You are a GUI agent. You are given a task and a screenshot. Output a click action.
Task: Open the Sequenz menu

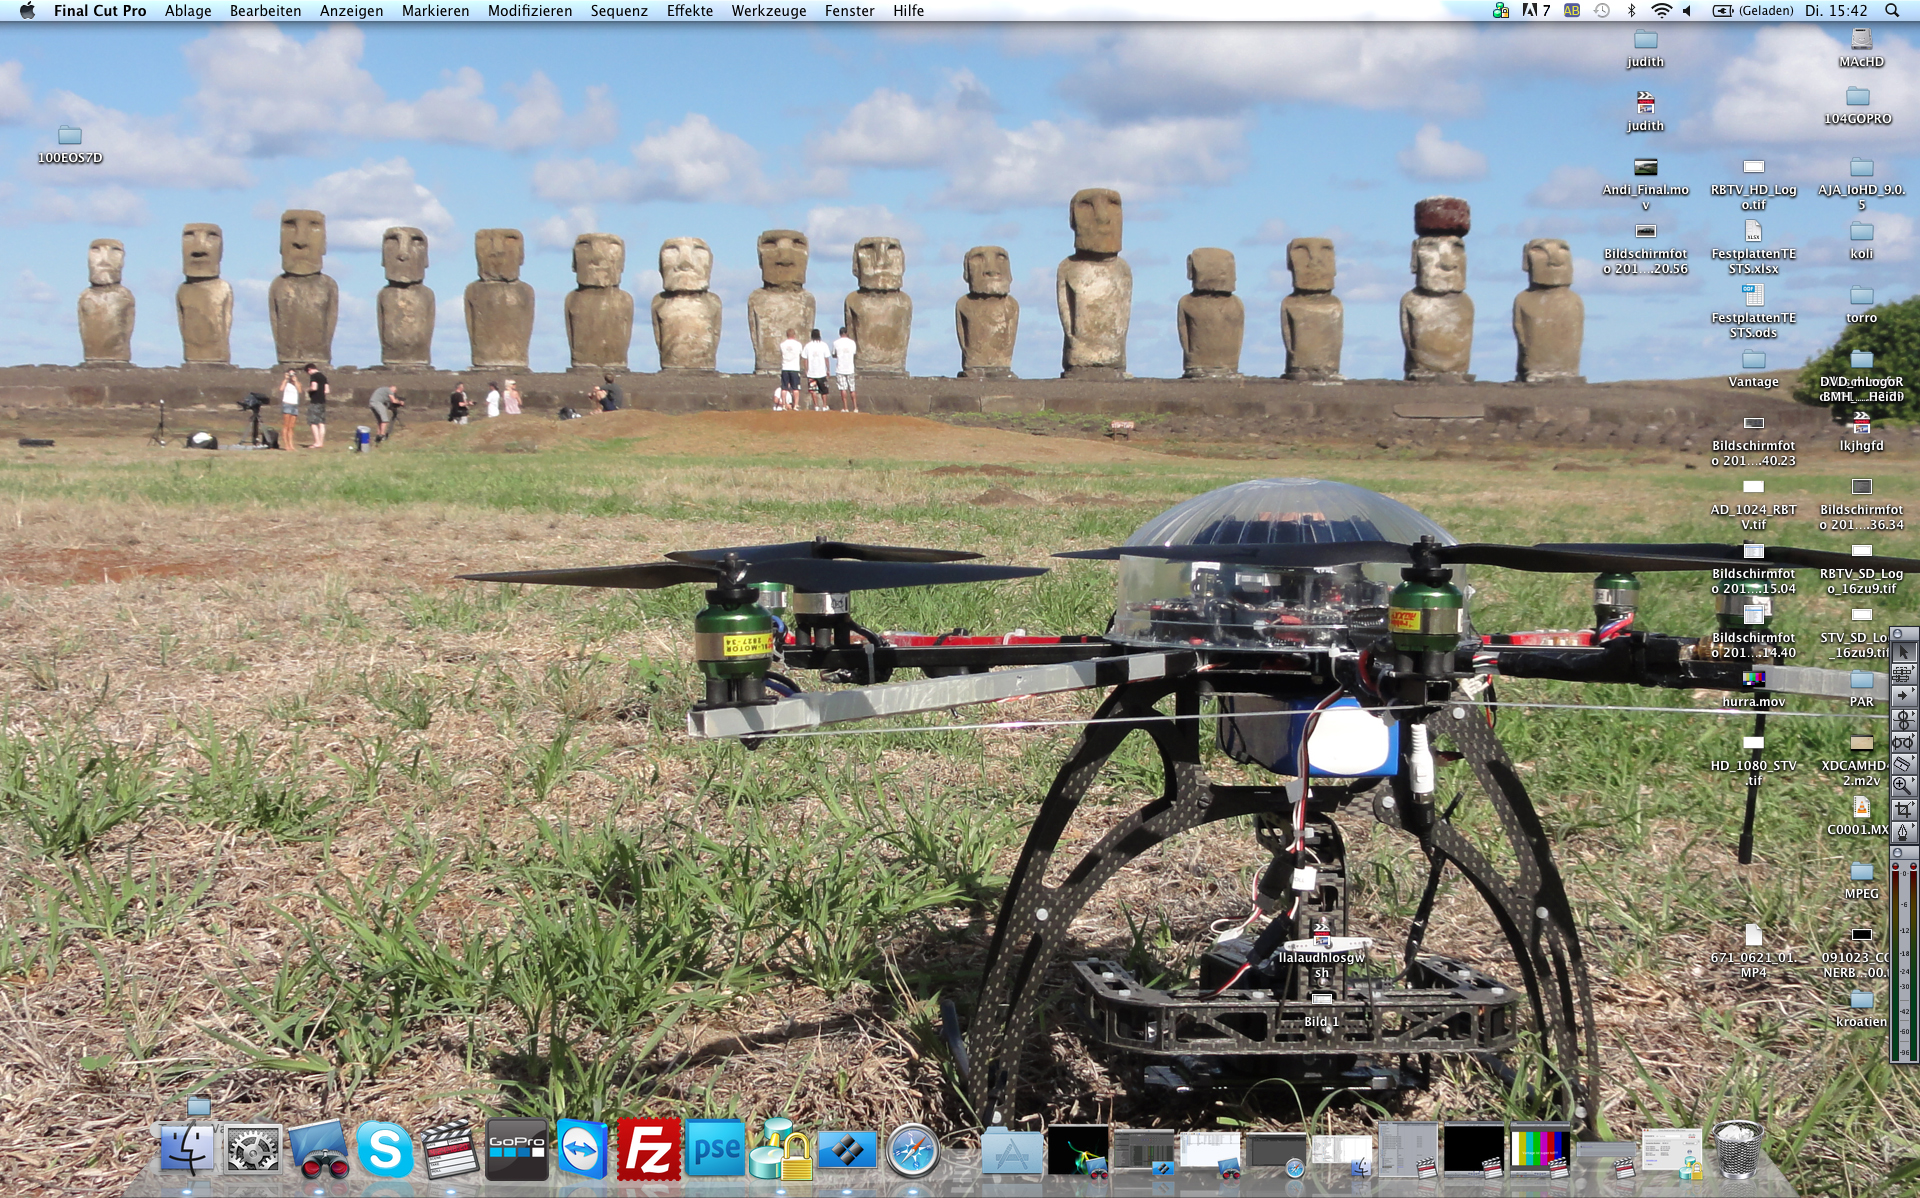pyautogui.click(x=618, y=11)
